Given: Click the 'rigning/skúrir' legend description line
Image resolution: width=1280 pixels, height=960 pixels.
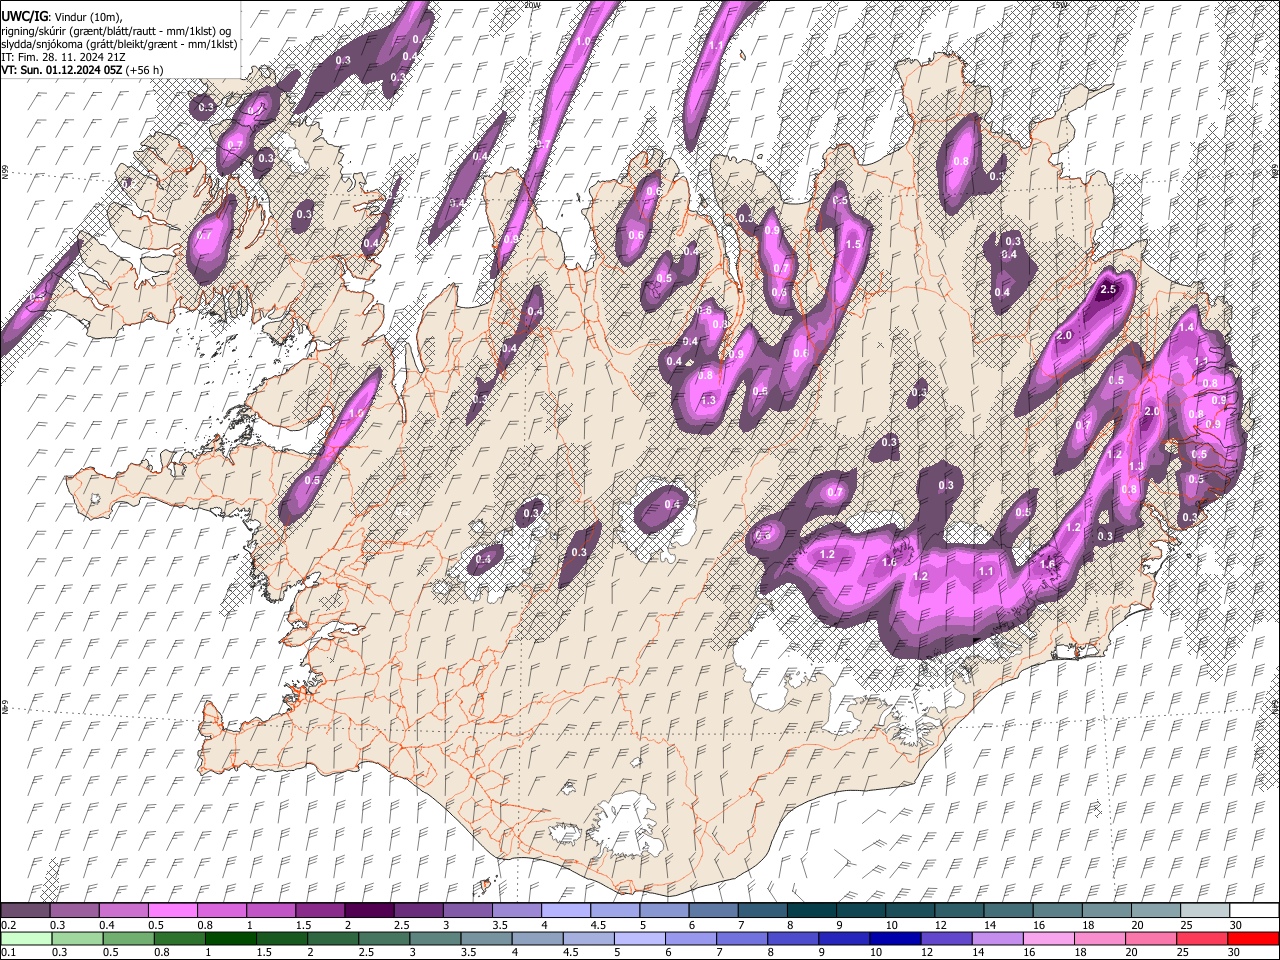Looking at the screenshot, I should tap(118, 31).
